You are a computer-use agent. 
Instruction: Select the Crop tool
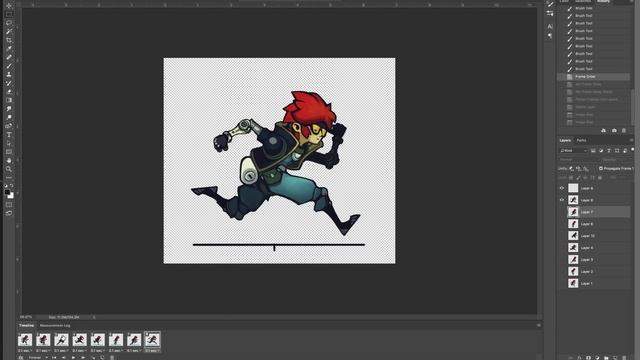click(9, 40)
